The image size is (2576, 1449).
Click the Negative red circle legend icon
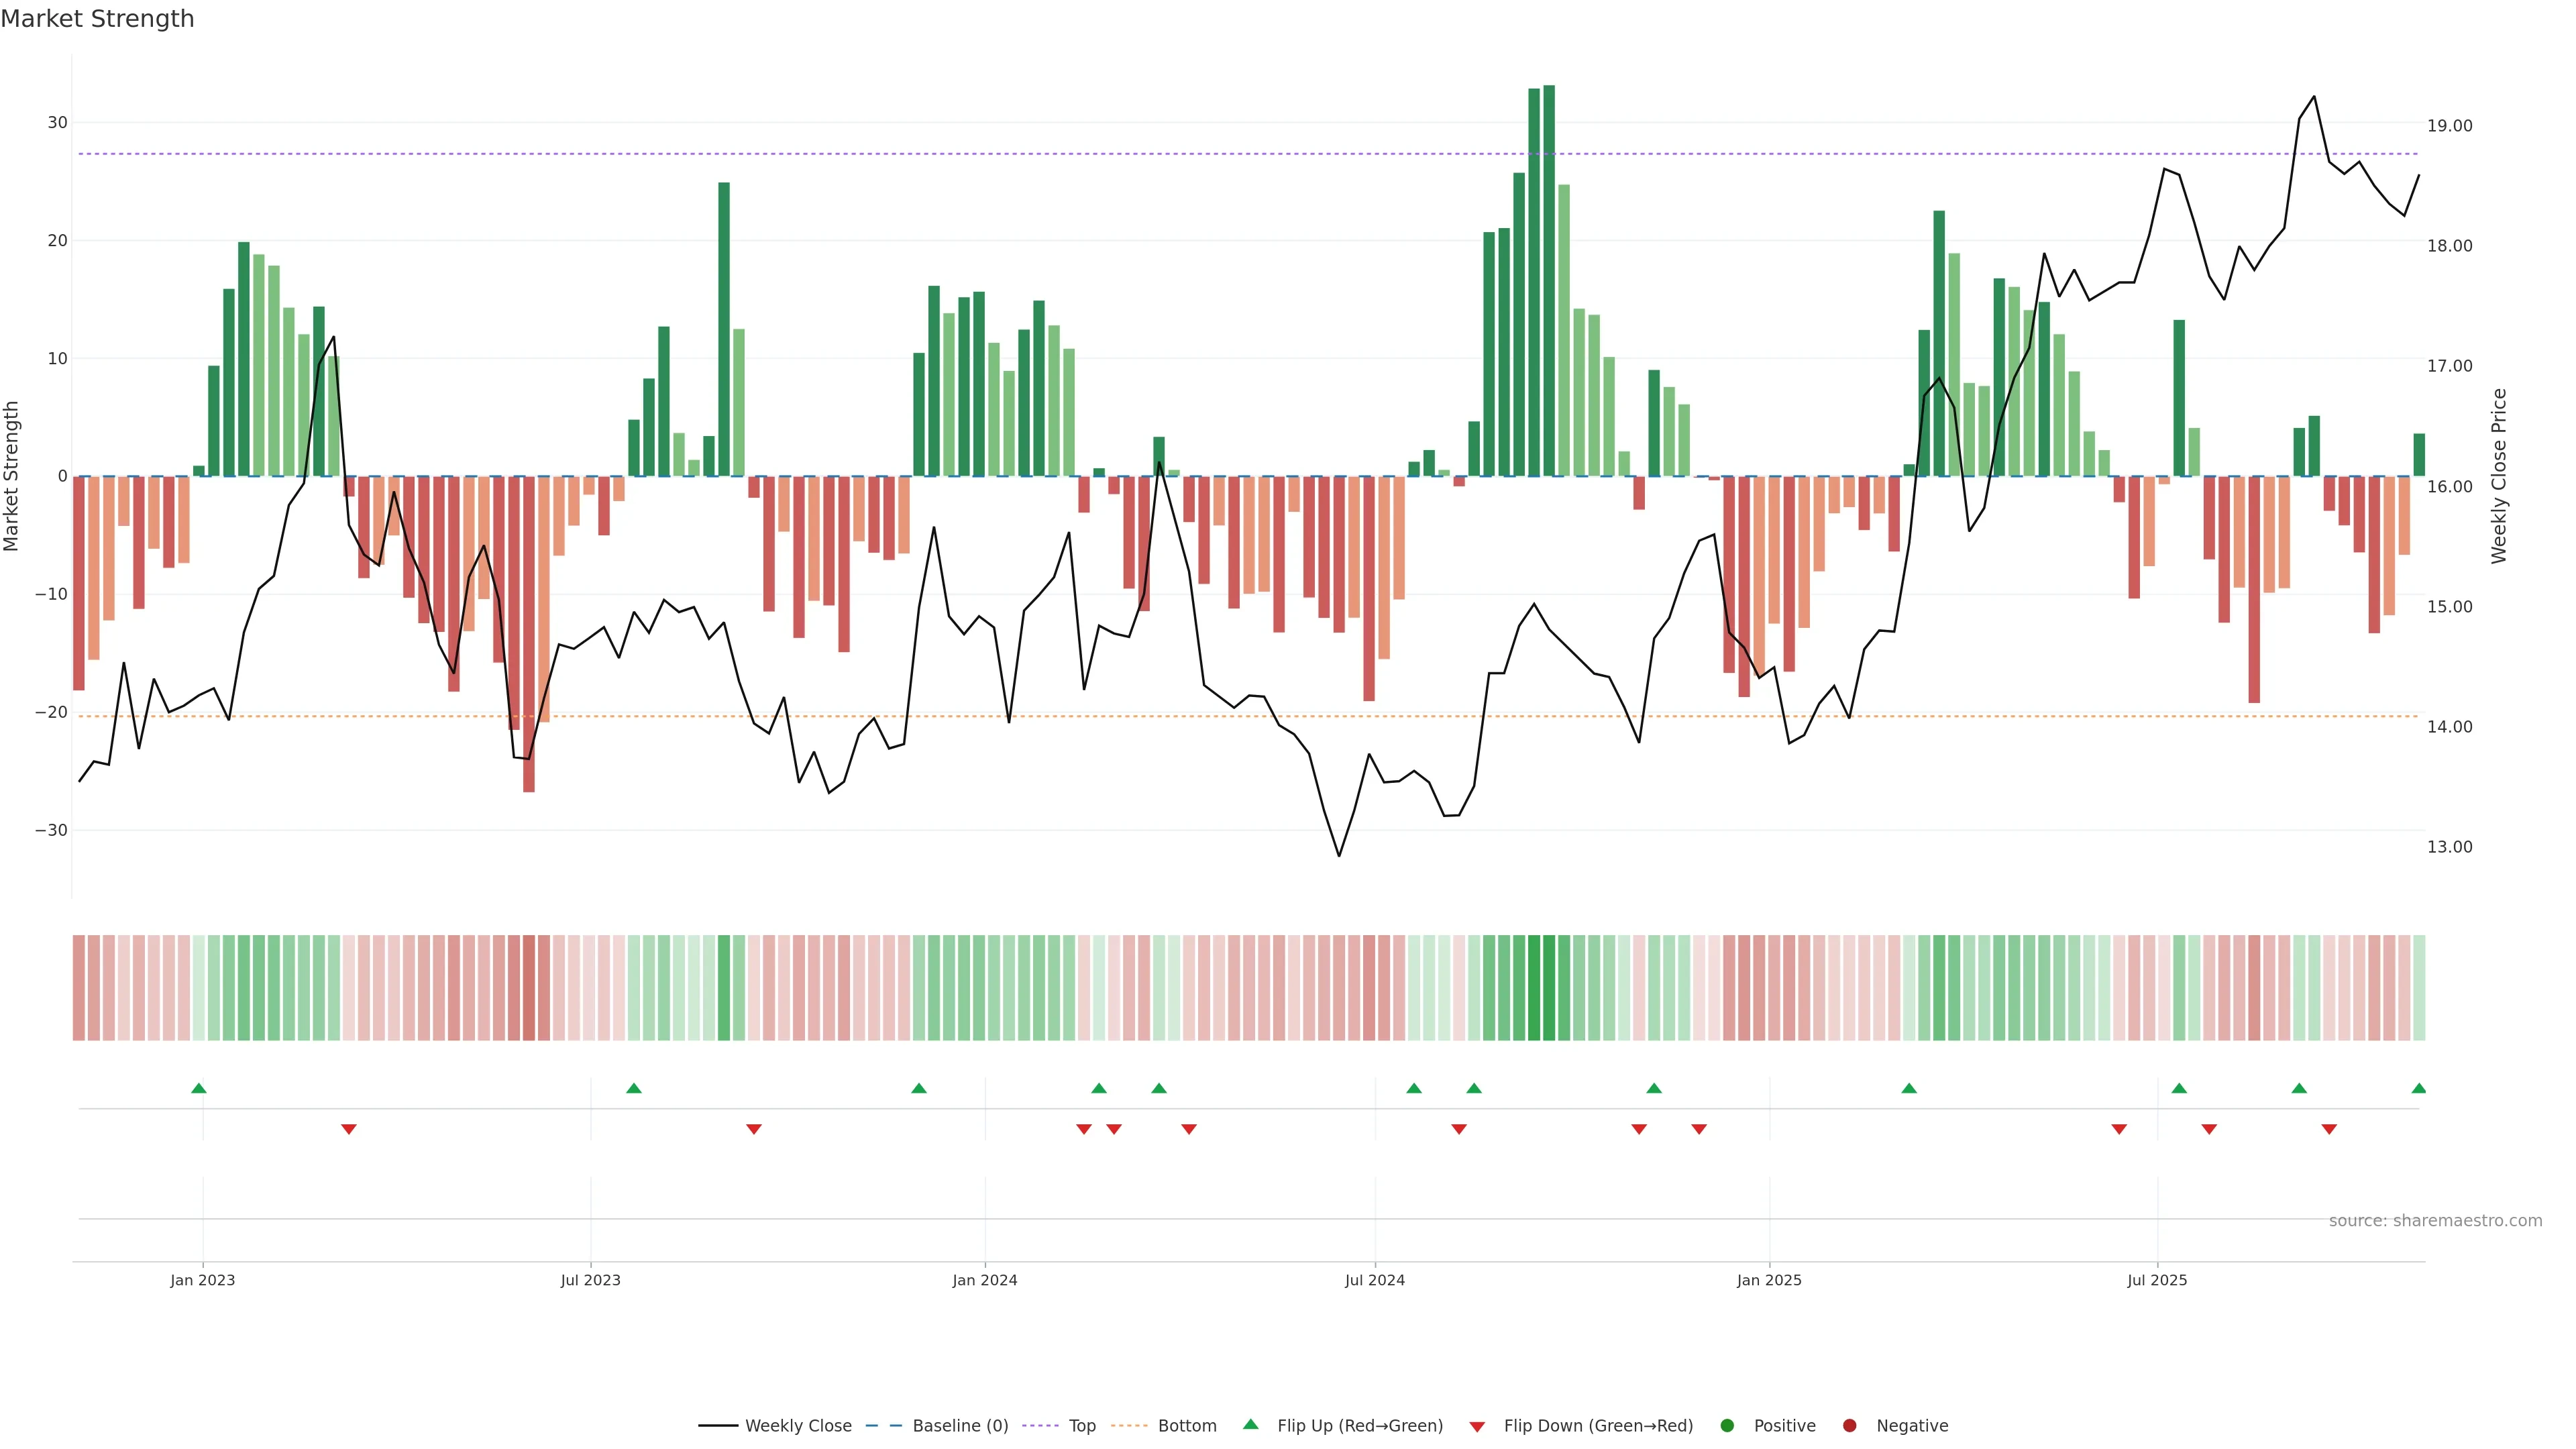pyautogui.click(x=1849, y=1426)
